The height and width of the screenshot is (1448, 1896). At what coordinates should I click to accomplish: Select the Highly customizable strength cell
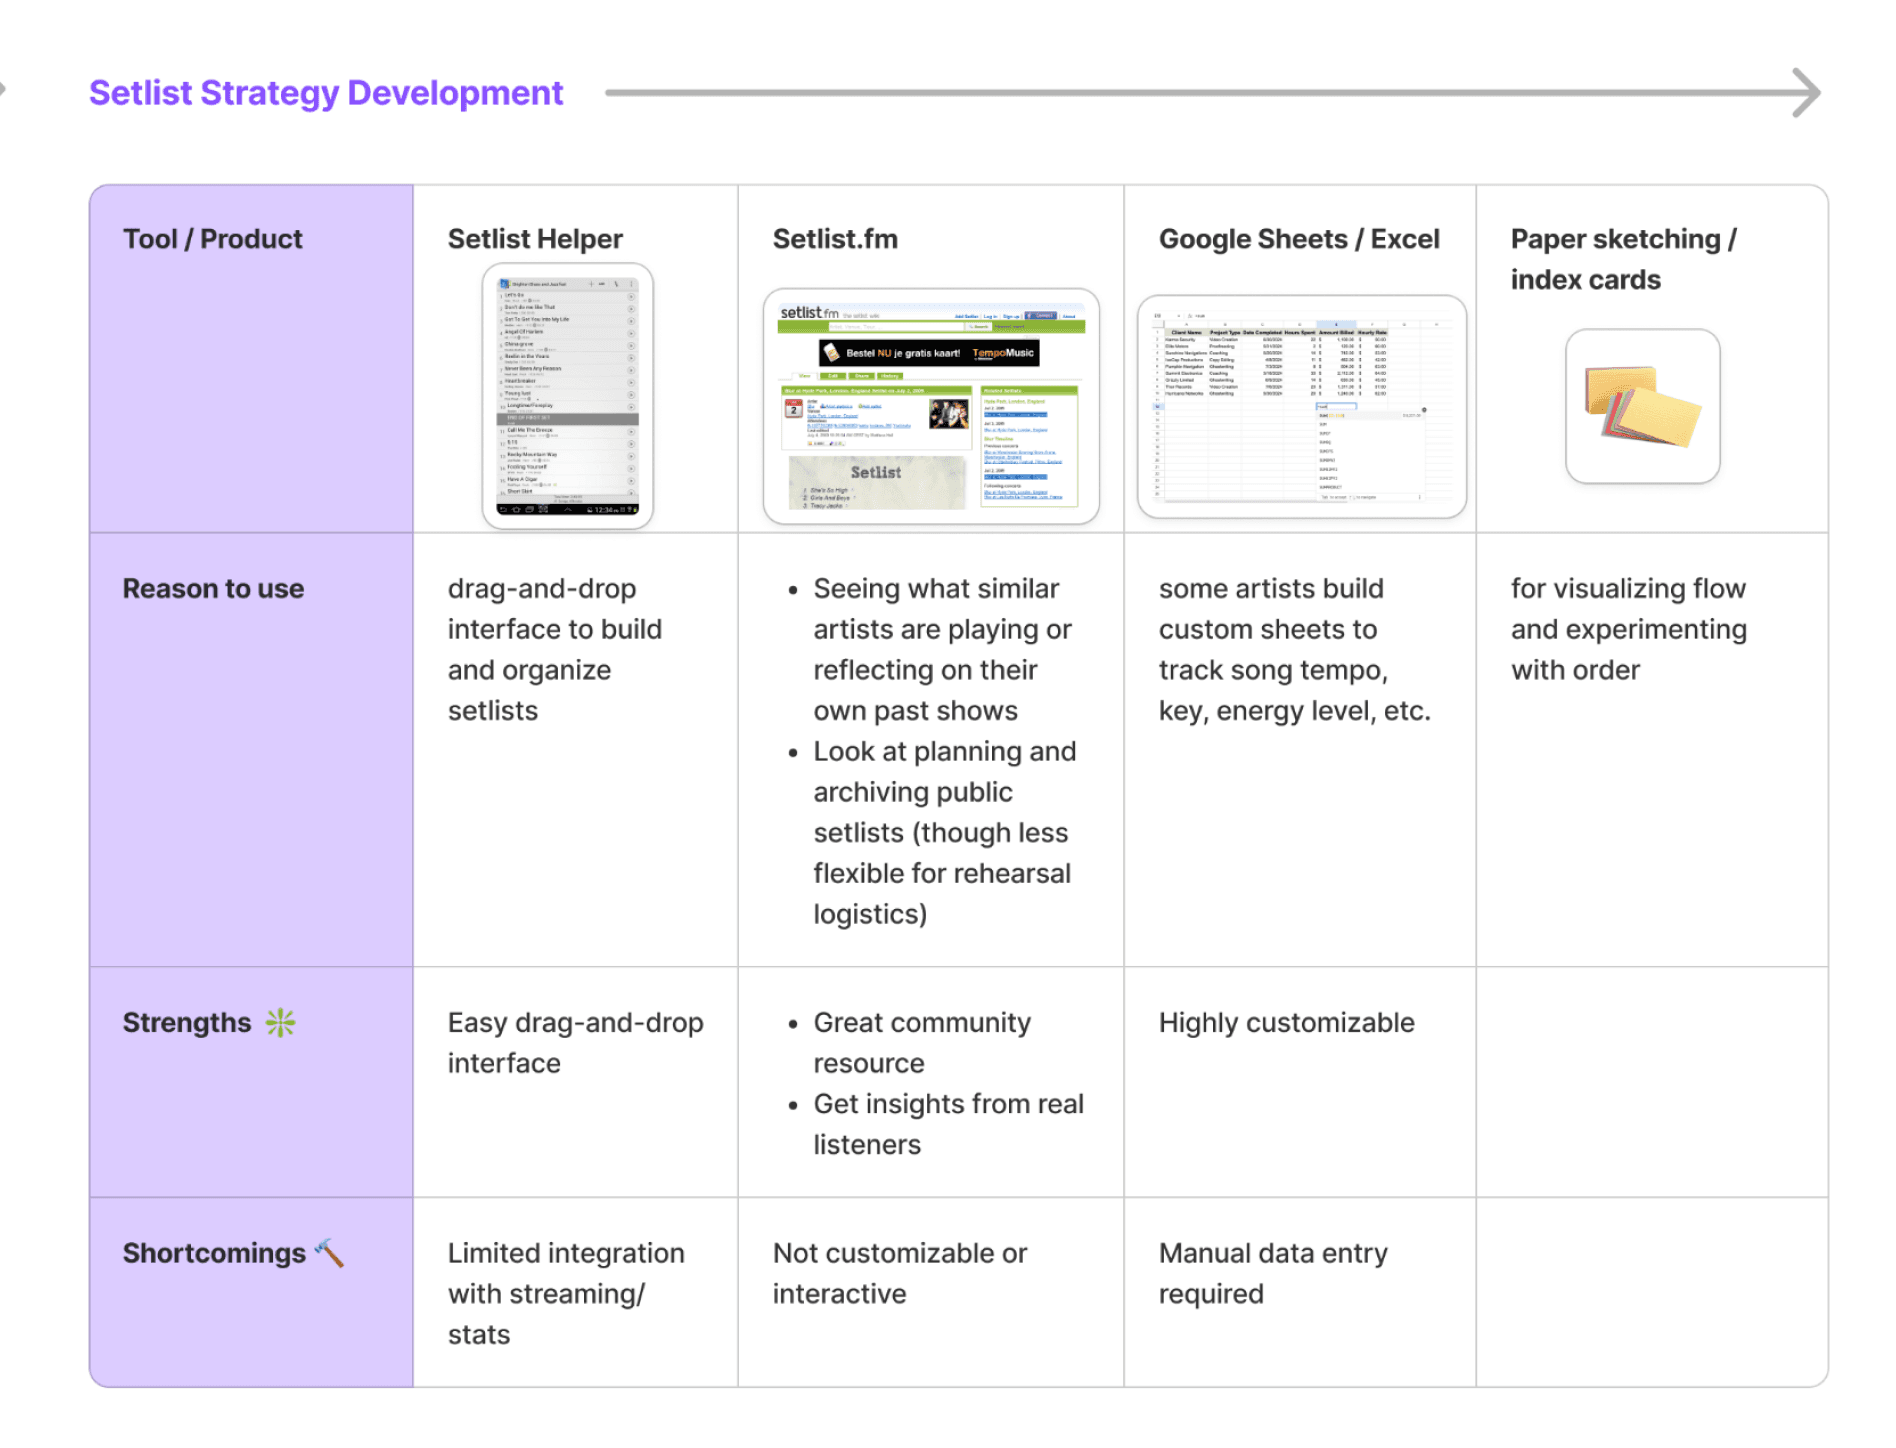[x=1286, y=1022]
